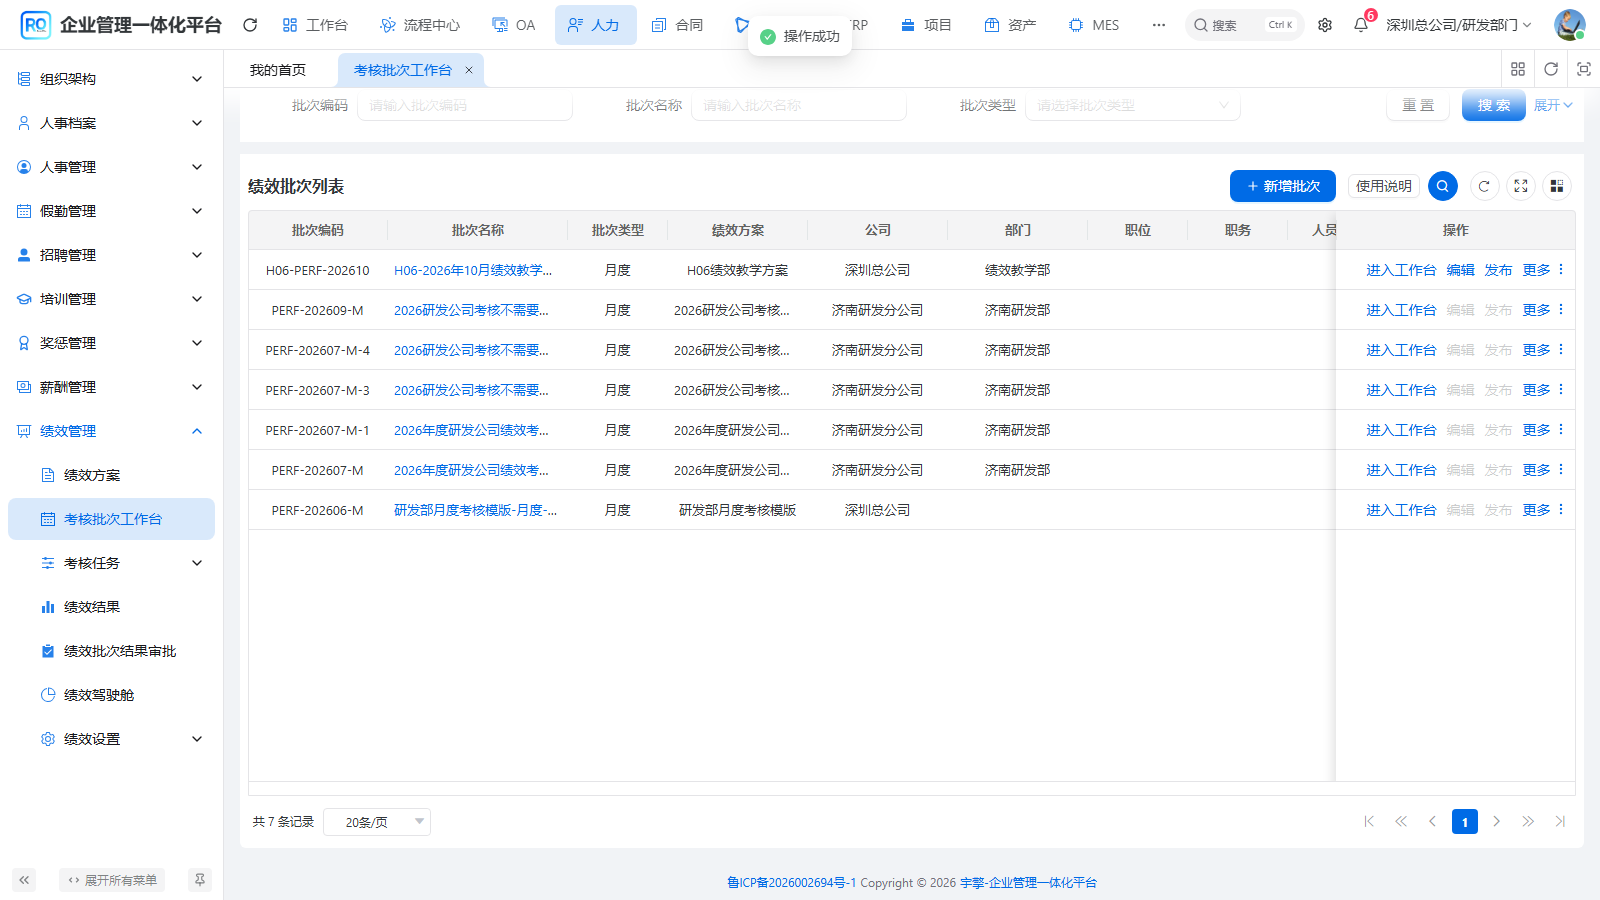Open 绩效驾驶舱 in the sidebar
Screen dimensions: 1600x900
(x=111, y=695)
